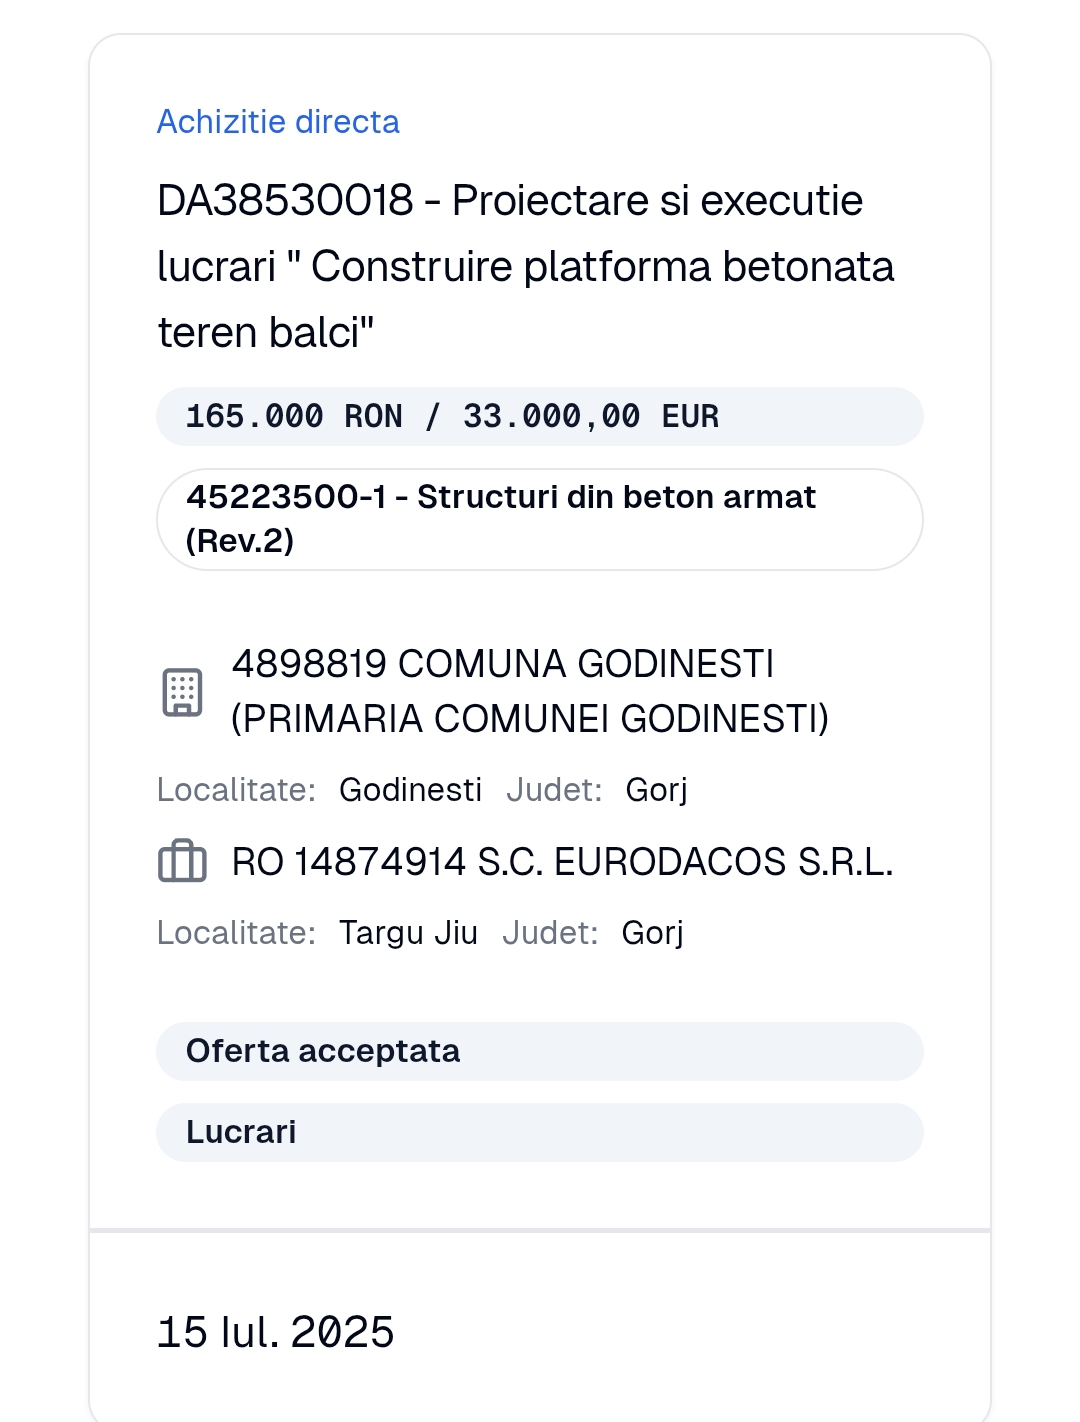Click the Judet label beside Godinesti
Screen dimensions: 1080x1422
point(554,790)
